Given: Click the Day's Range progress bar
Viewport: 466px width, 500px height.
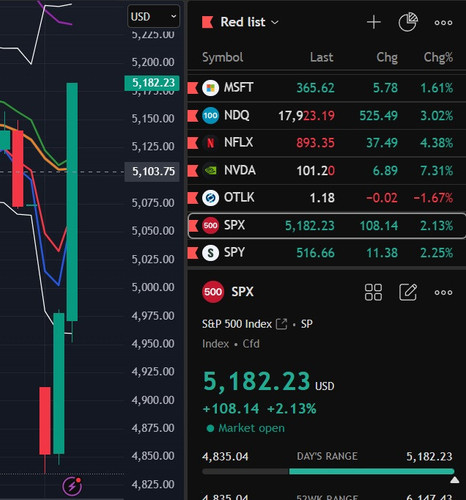Looking at the screenshot, I should (328, 471).
